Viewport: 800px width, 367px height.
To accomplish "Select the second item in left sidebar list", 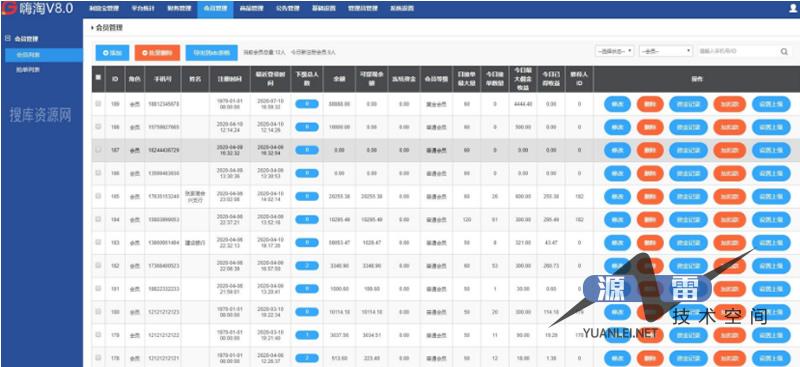I will (28, 69).
